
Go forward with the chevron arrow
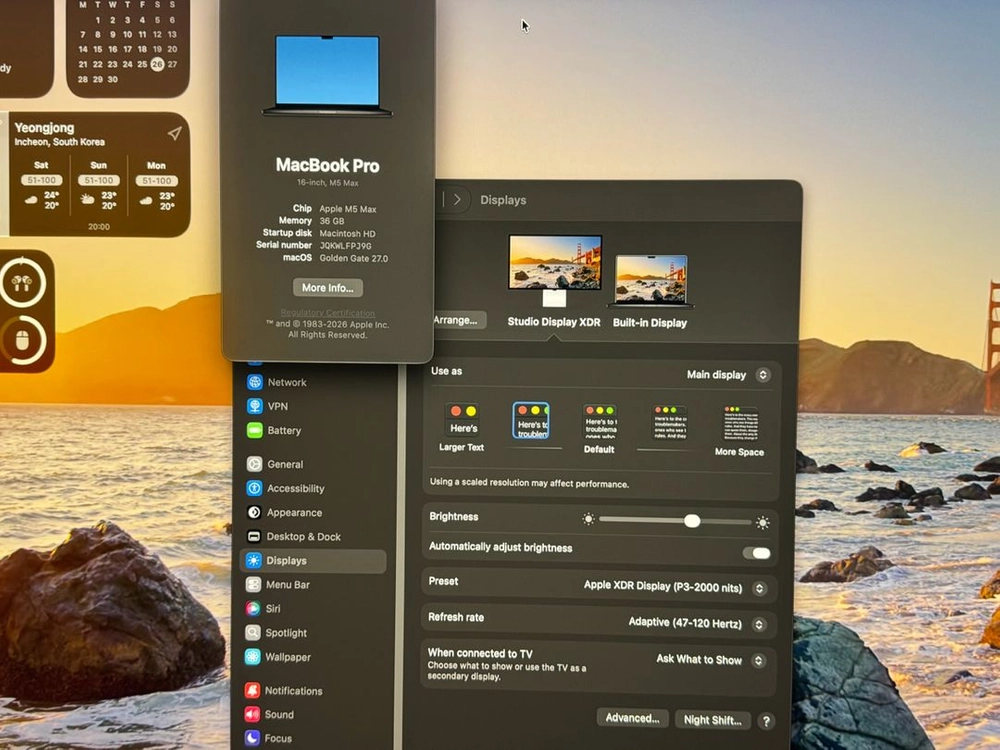[457, 200]
